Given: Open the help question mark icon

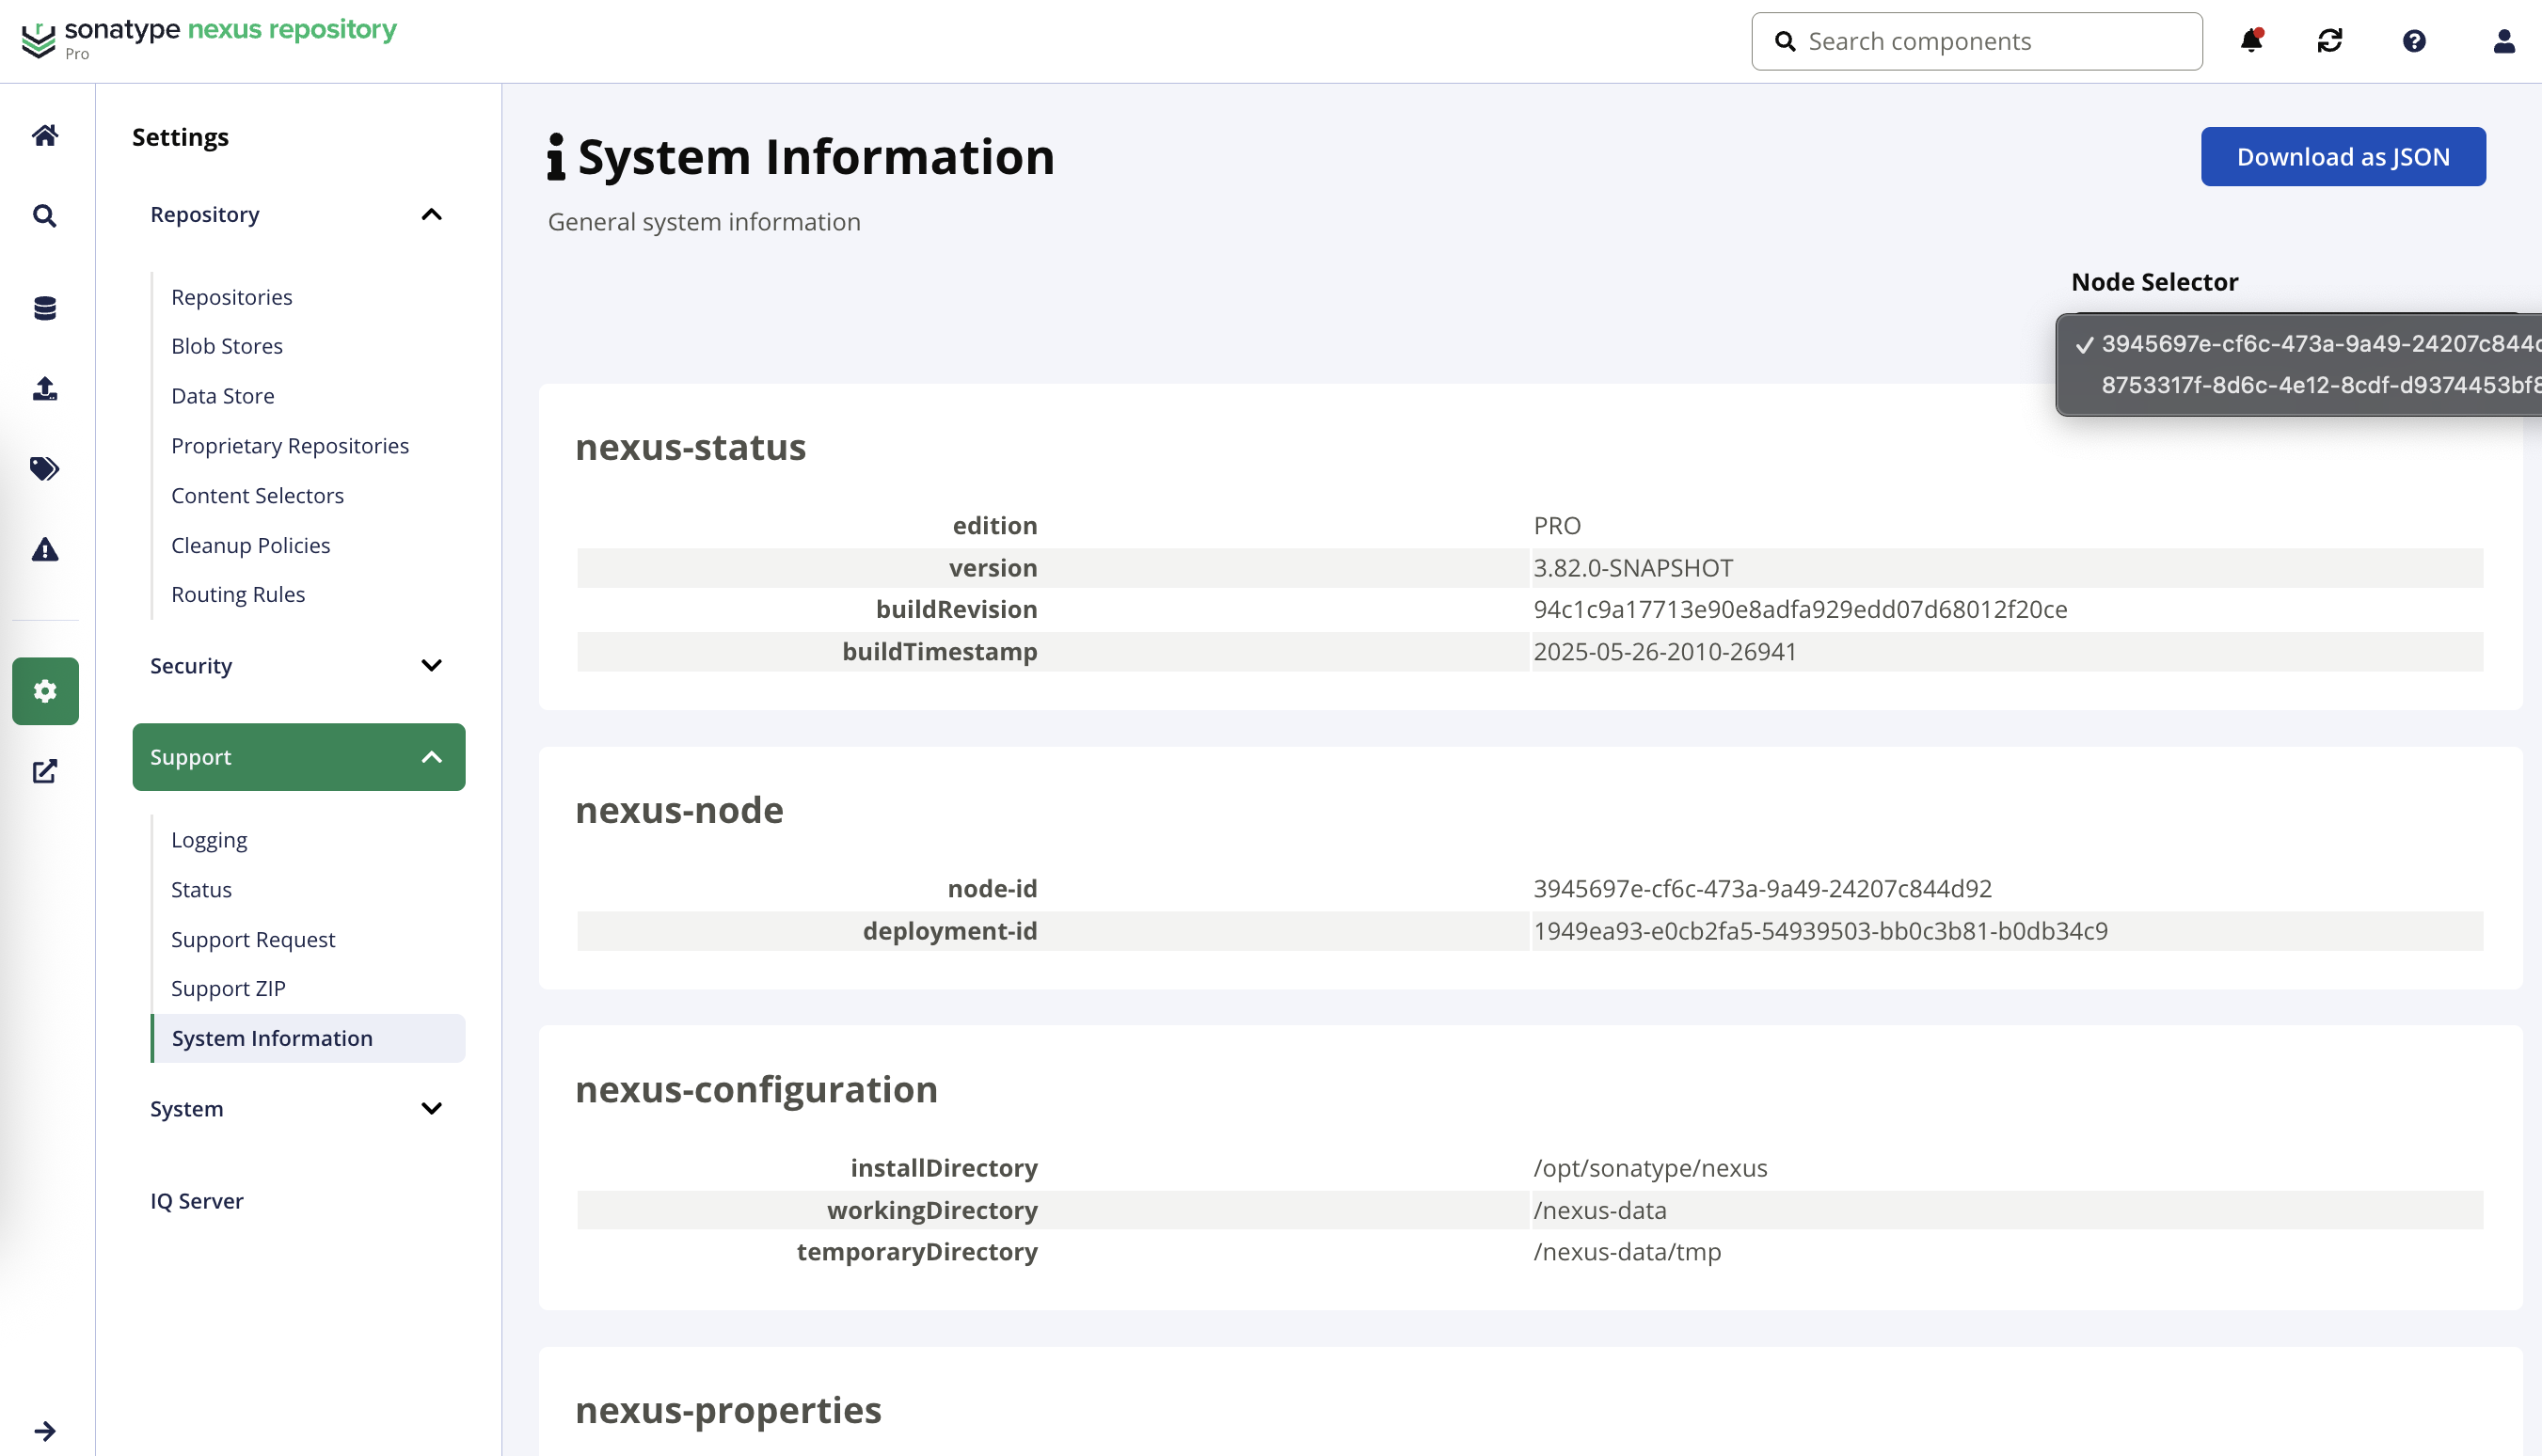Looking at the screenshot, I should pyautogui.click(x=2414, y=41).
